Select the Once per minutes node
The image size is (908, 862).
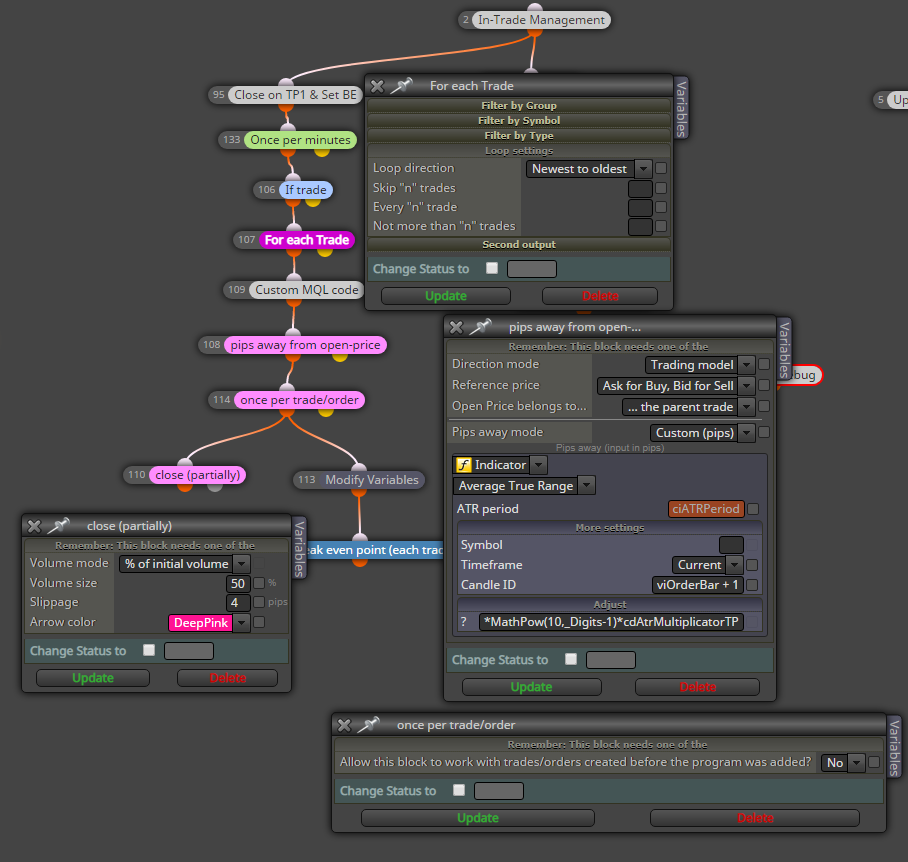[x=301, y=140]
